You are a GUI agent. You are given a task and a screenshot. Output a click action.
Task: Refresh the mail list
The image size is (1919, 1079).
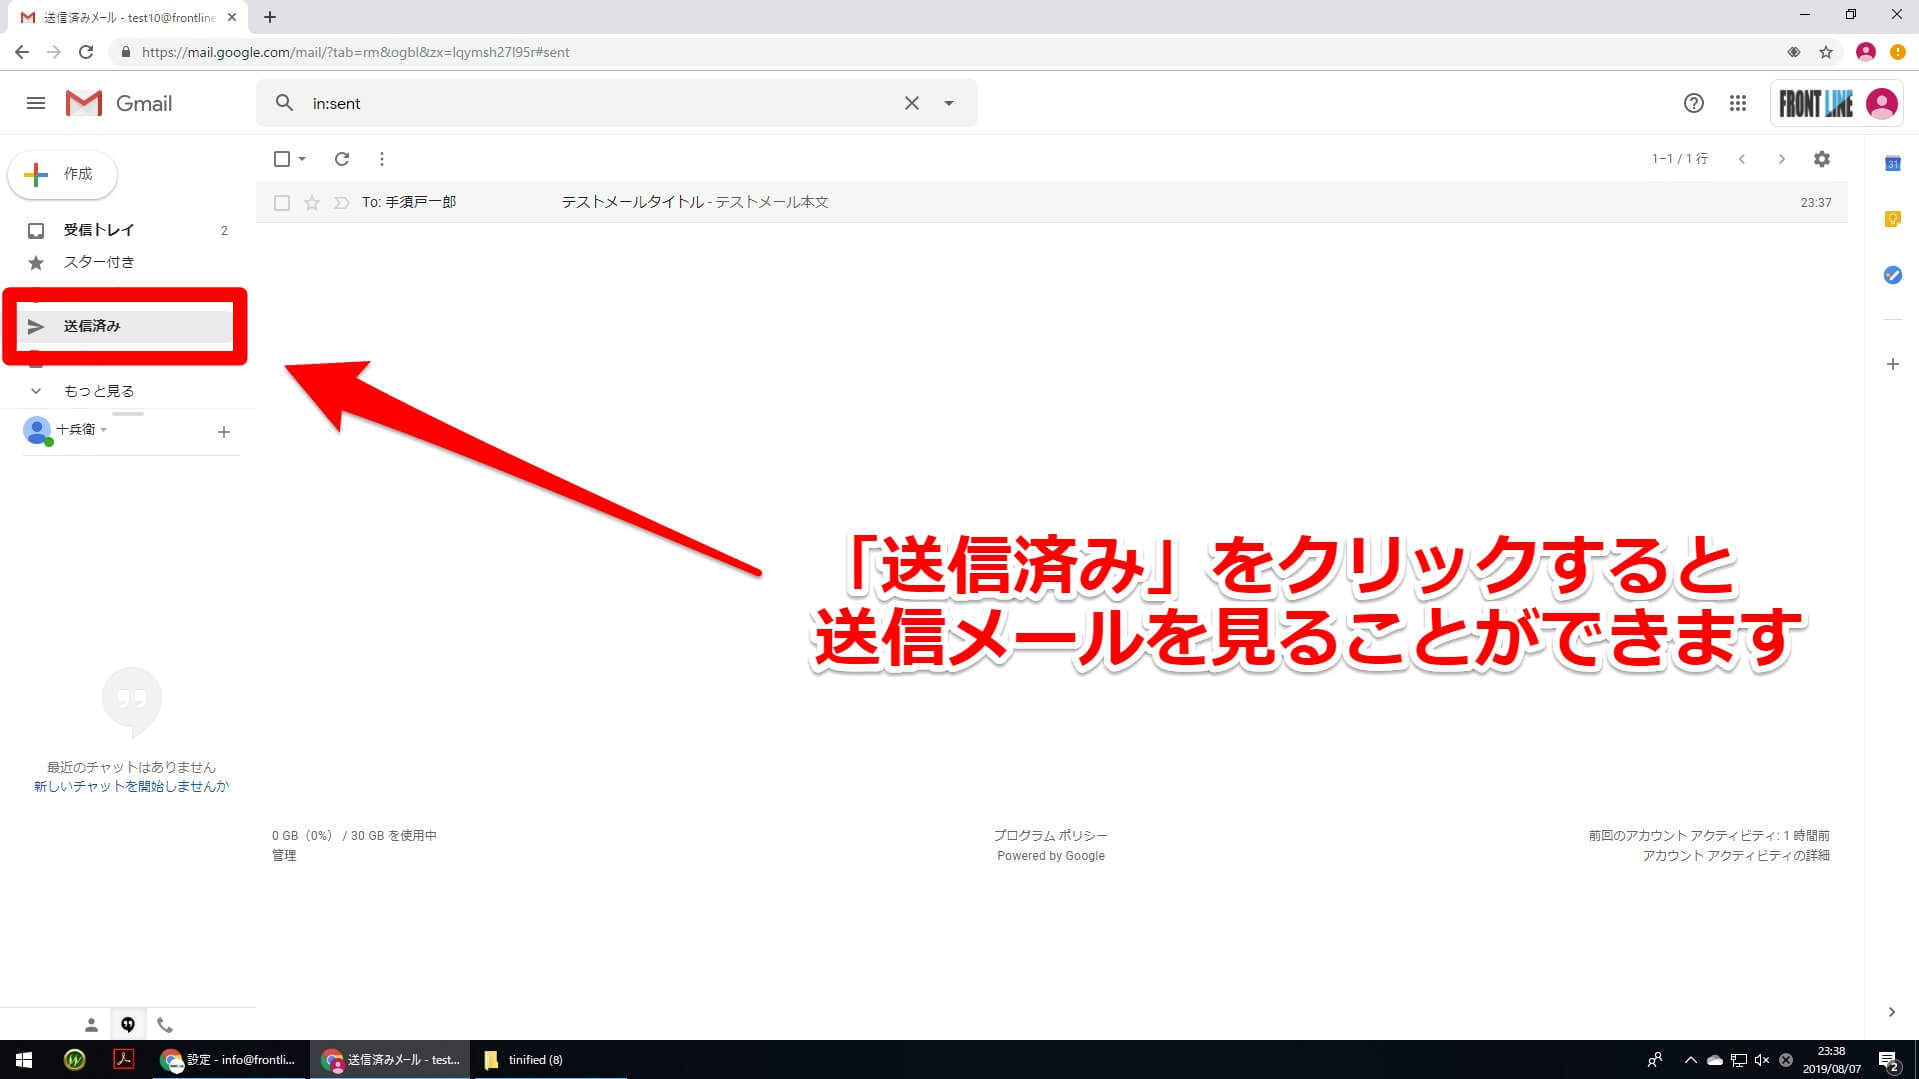pyautogui.click(x=342, y=159)
